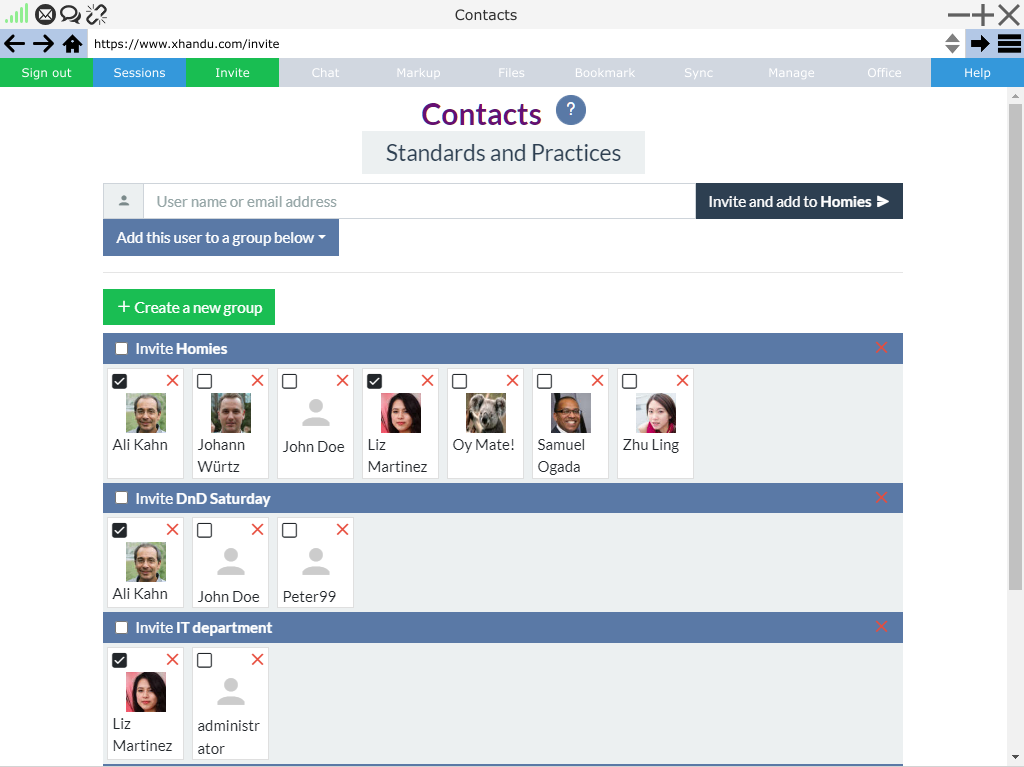Click the user name or email input field
Viewport: 1024px width, 767px height.
pyautogui.click(x=419, y=201)
